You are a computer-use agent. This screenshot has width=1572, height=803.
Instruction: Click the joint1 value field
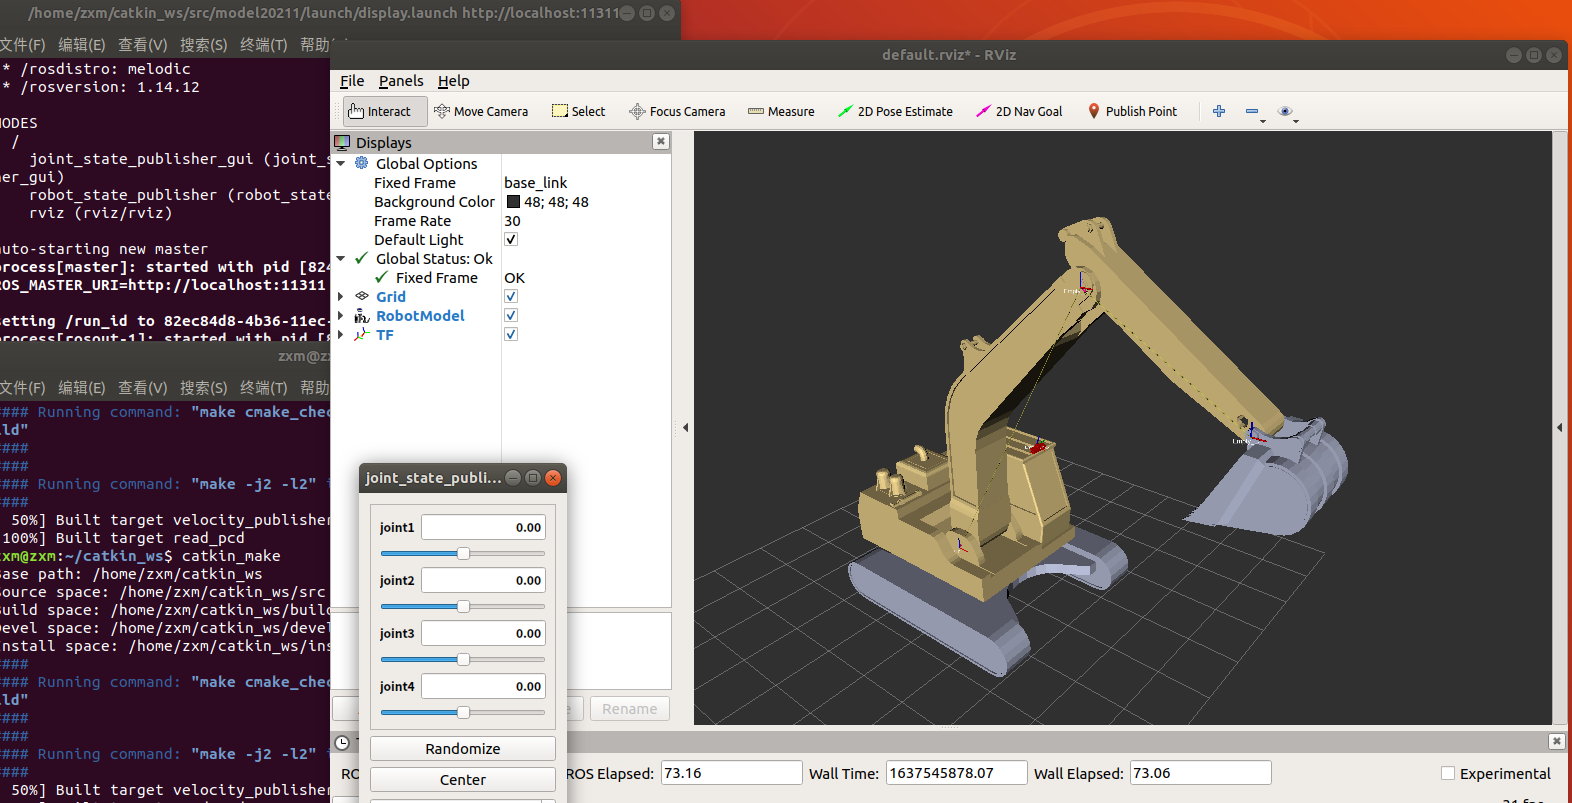point(484,527)
